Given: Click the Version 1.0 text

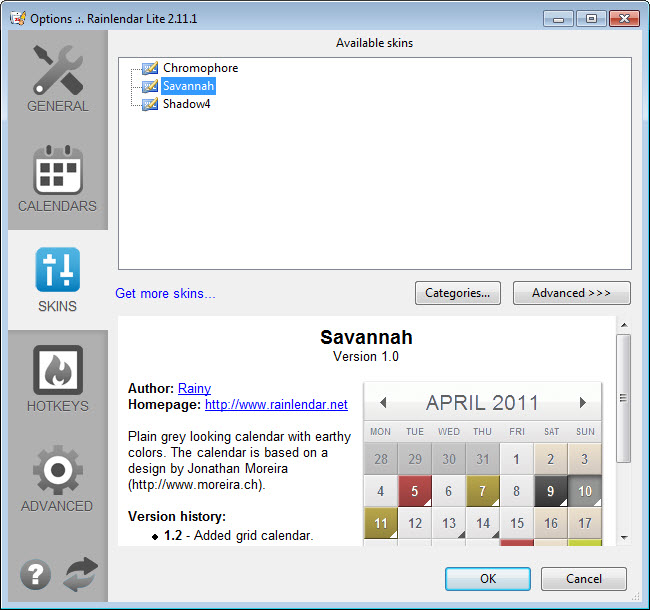Looking at the screenshot, I should tap(366, 356).
